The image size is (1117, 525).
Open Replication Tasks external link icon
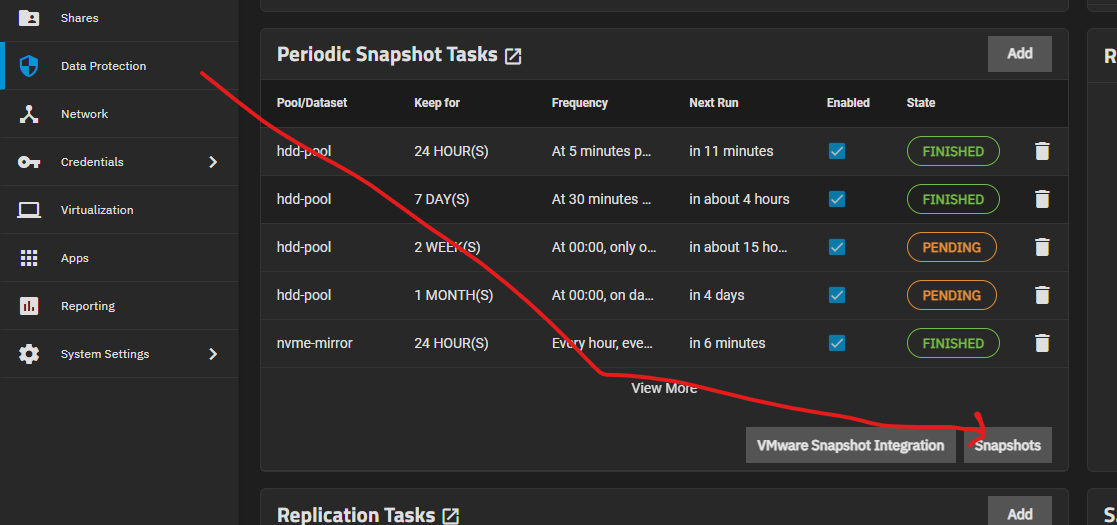tap(451, 516)
